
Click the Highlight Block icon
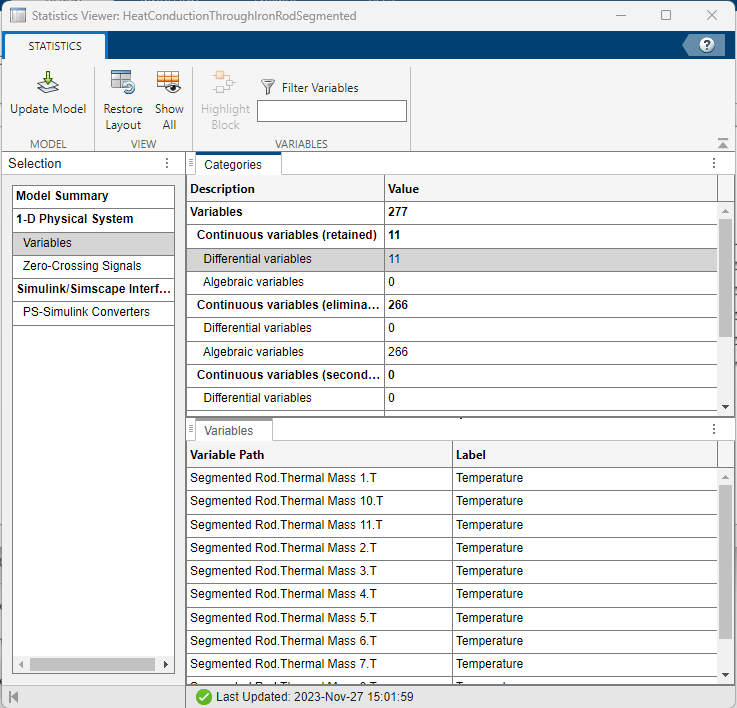pos(225,84)
